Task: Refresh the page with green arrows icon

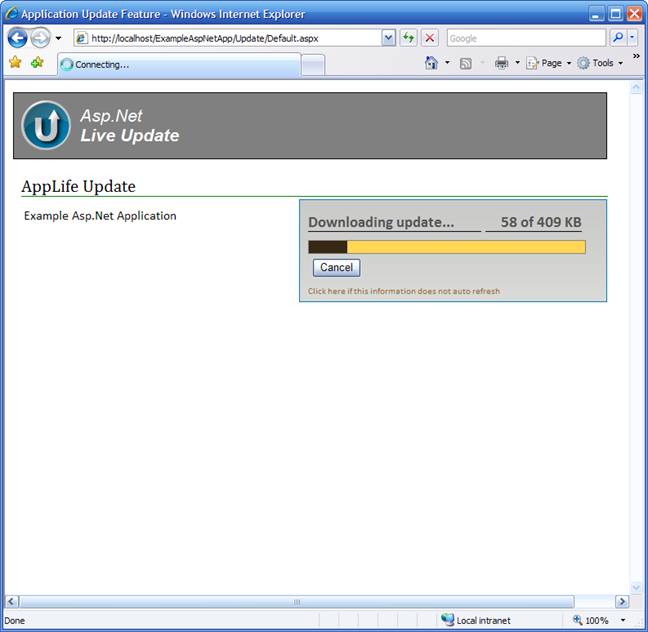Action: pos(408,38)
